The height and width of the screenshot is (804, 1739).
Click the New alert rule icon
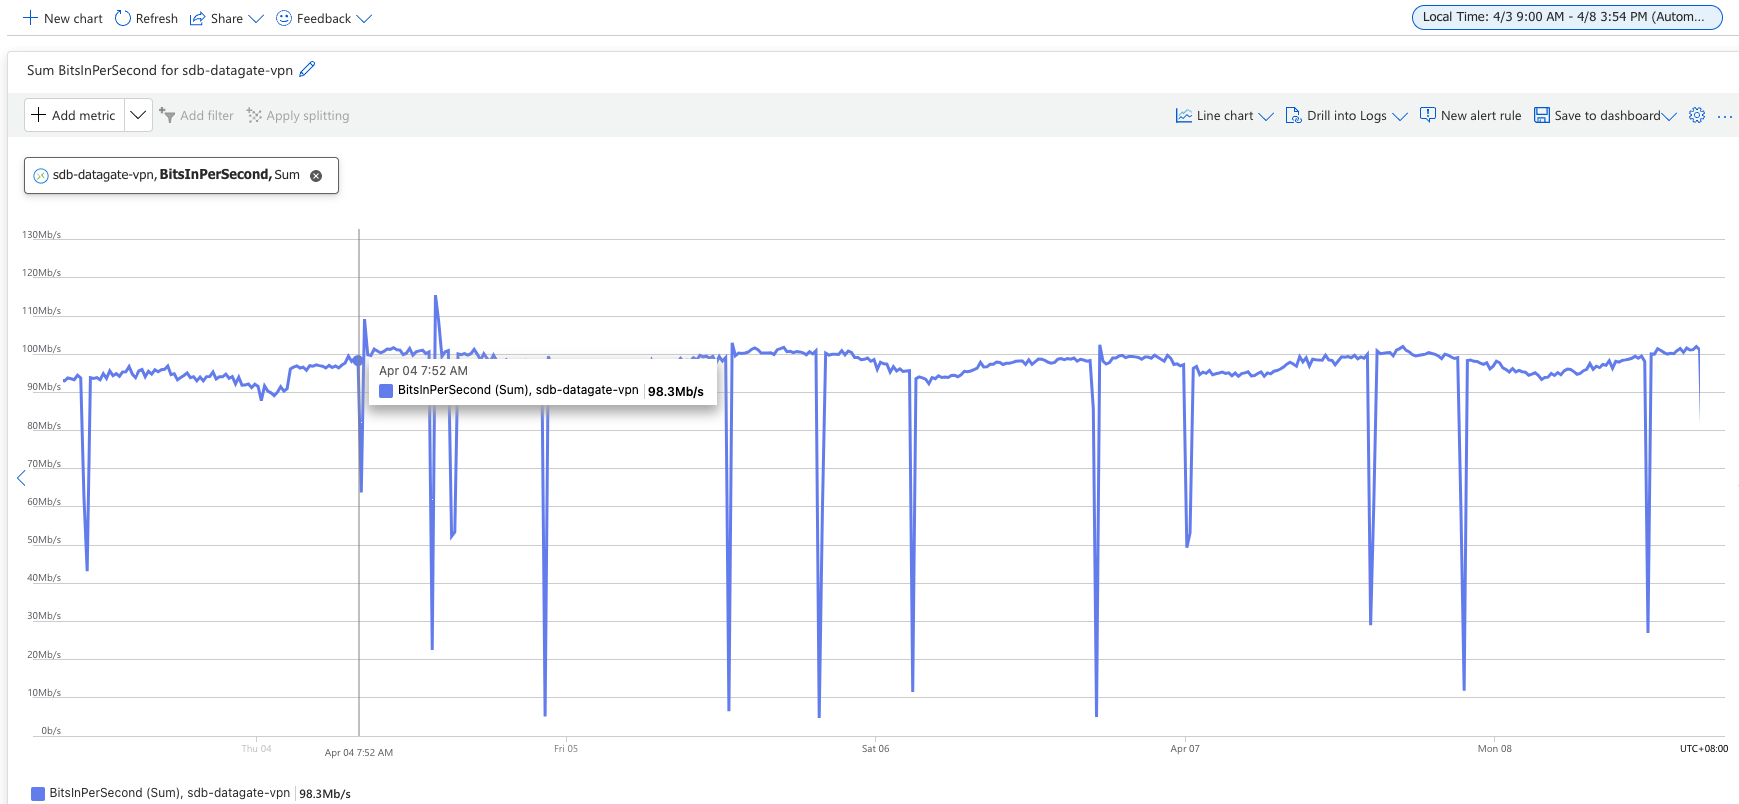click(1428, 115)
